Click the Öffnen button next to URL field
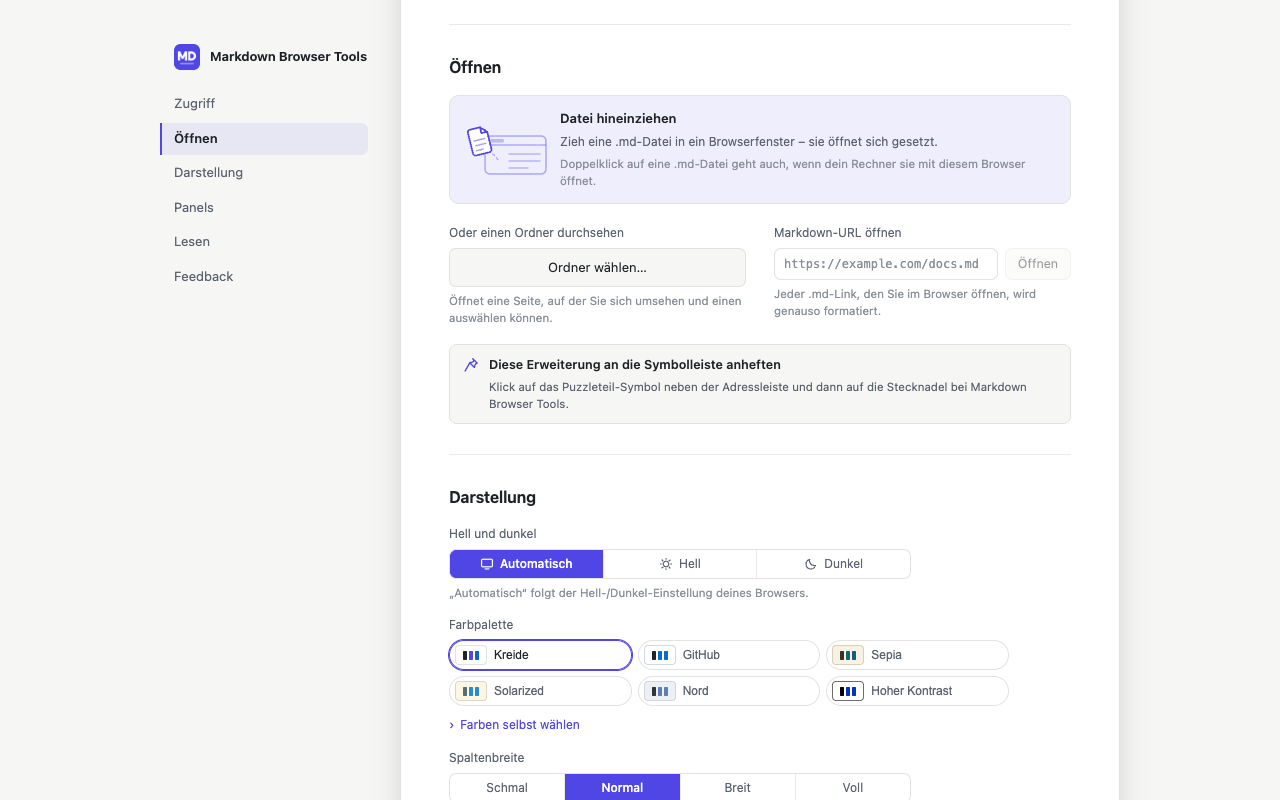1280x800 pixels. point(1038,264)
